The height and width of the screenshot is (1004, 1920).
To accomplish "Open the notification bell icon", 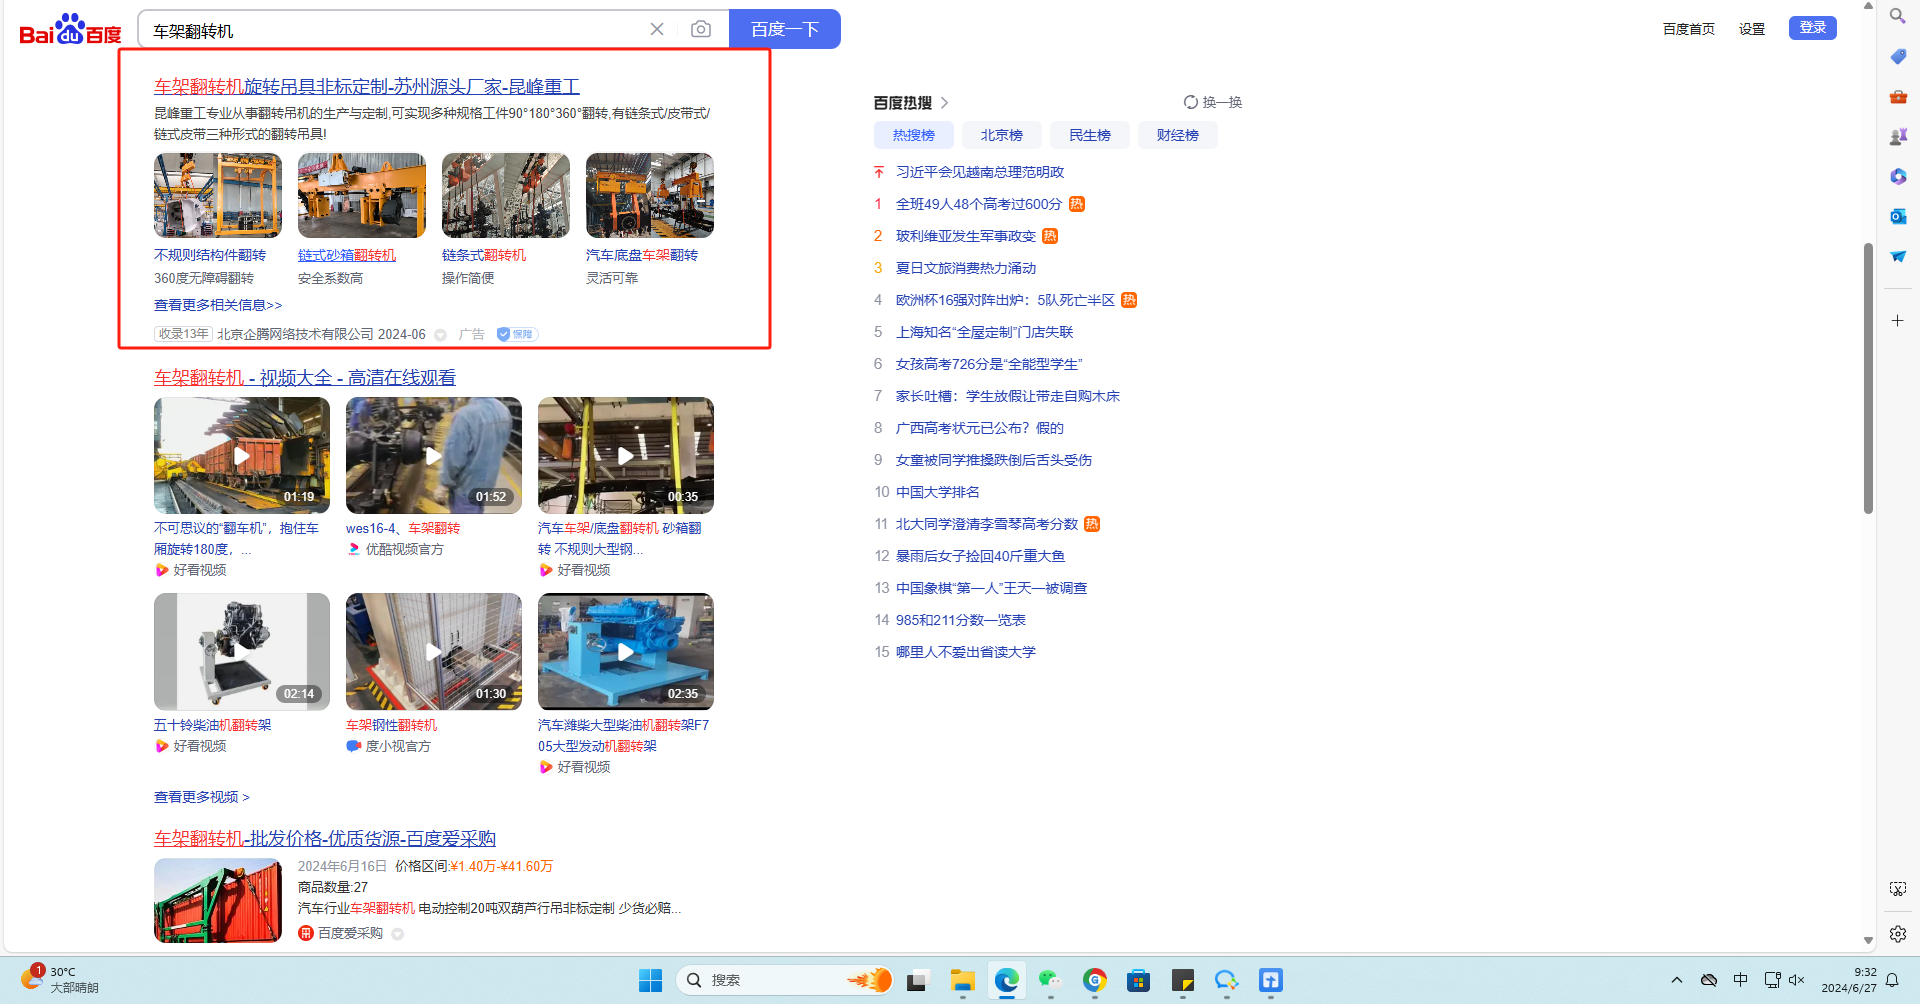I will pyautogui.click(x=1892, y=980).
